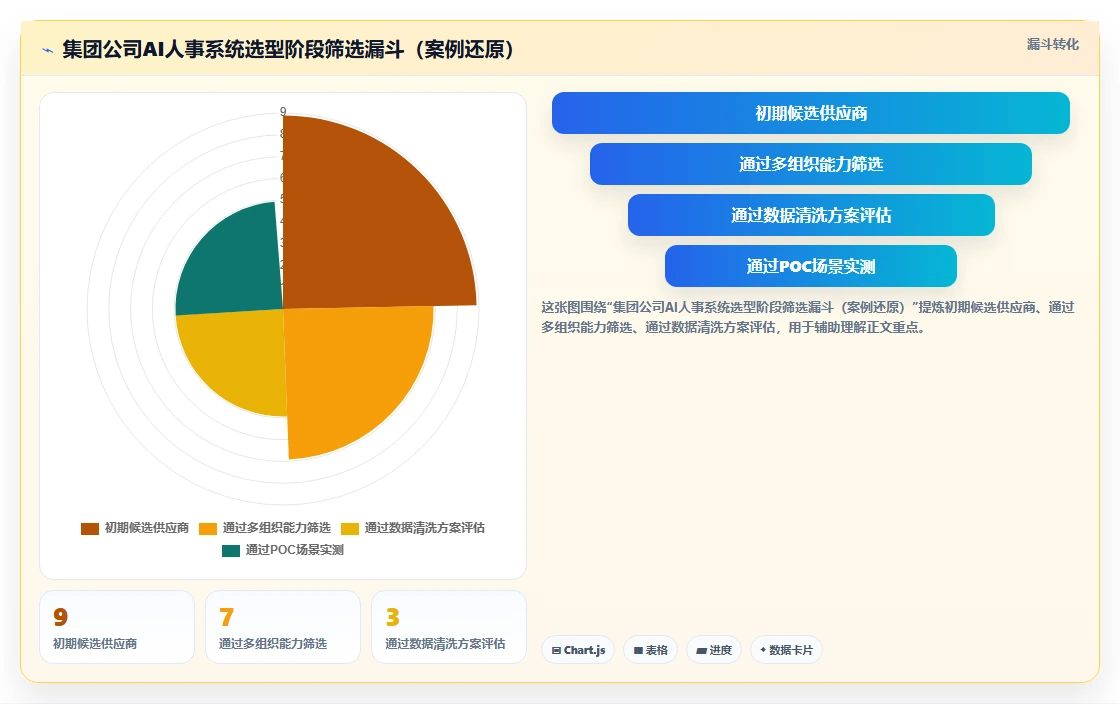The width and height of the screenshot is (1120, 704).
Task: Toggle the 通过多组织能力筛选 legend swatch
Action: (208, 528)
